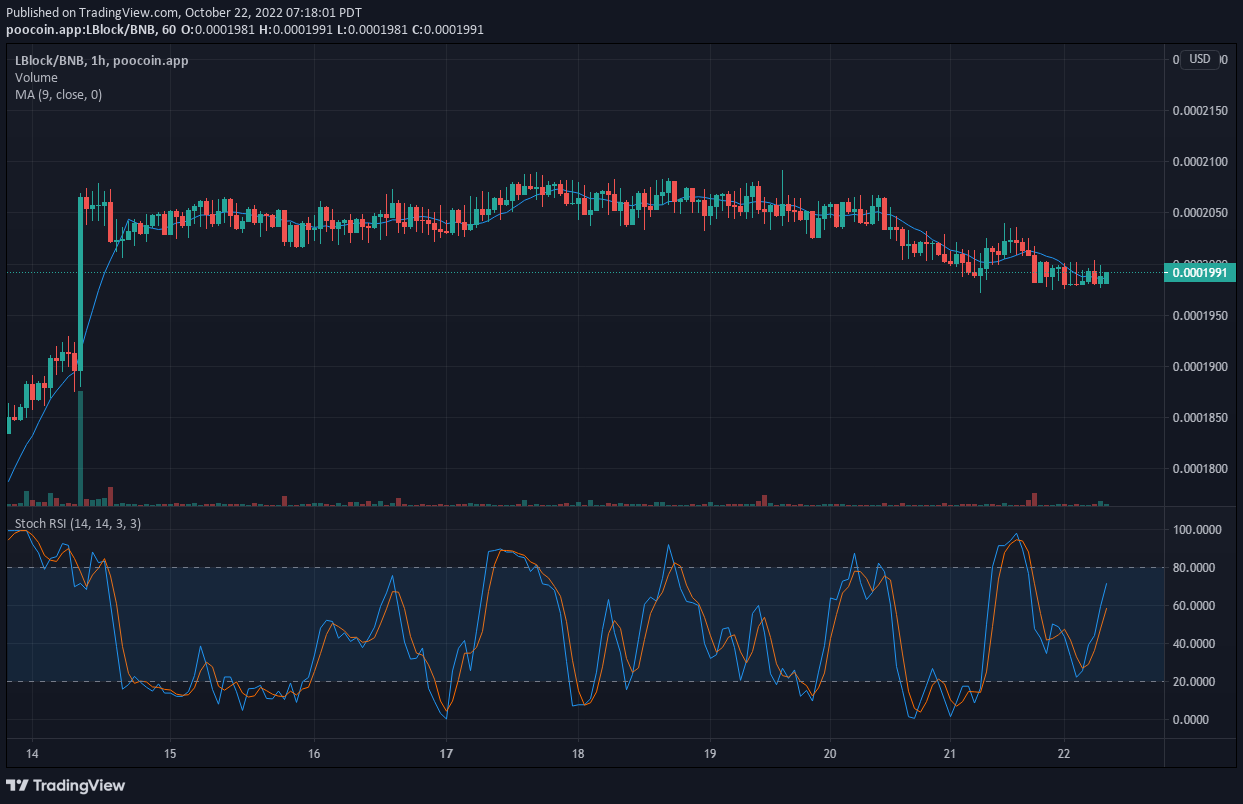Click date label 19 on time axis

[709, 754]
